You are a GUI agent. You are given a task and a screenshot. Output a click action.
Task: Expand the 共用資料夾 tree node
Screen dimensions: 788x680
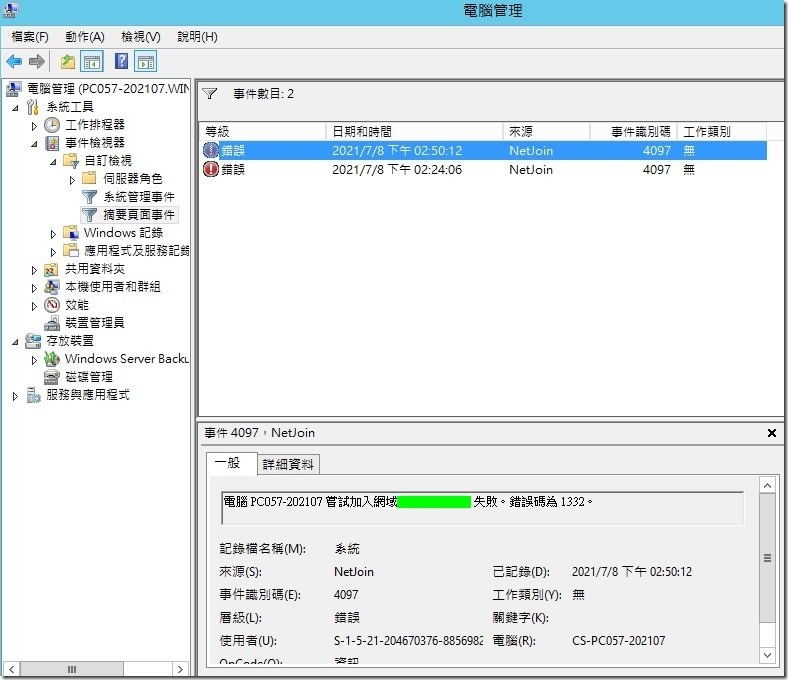(34, 270)
